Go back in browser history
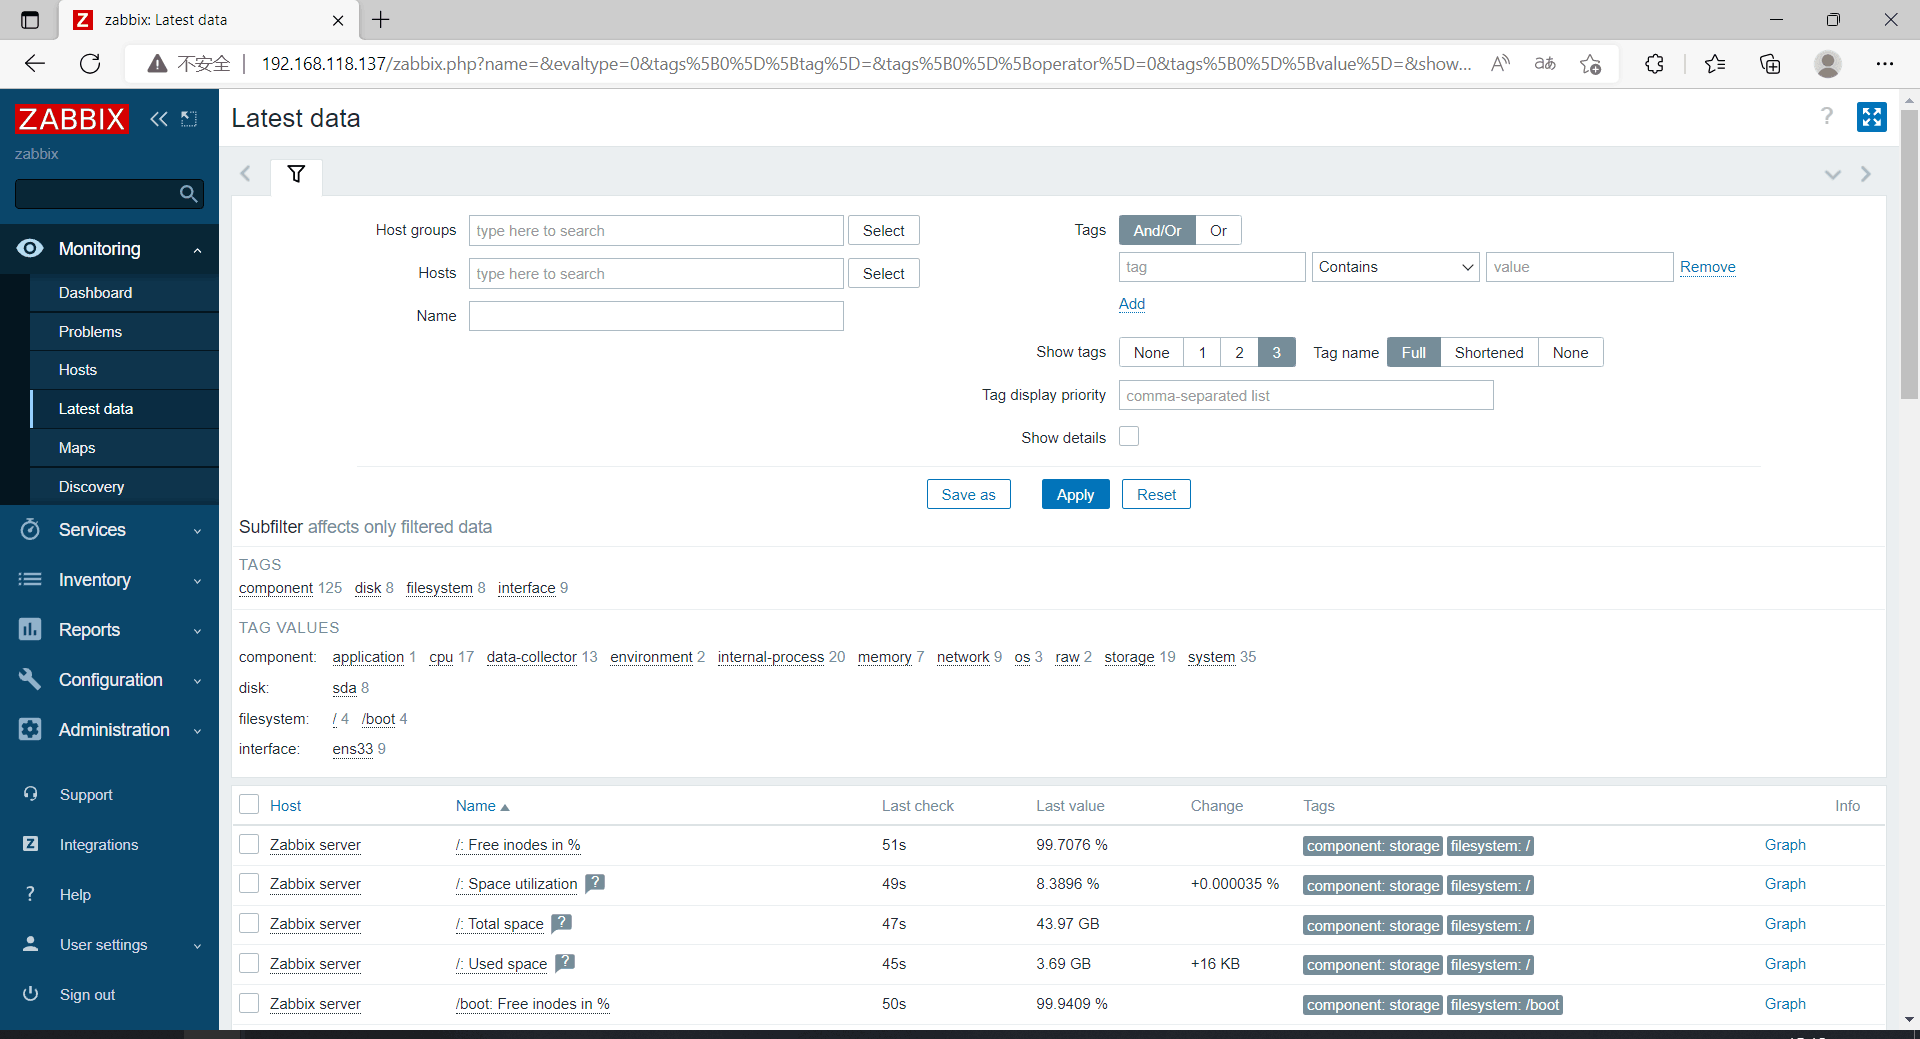 tap(35, 64)
